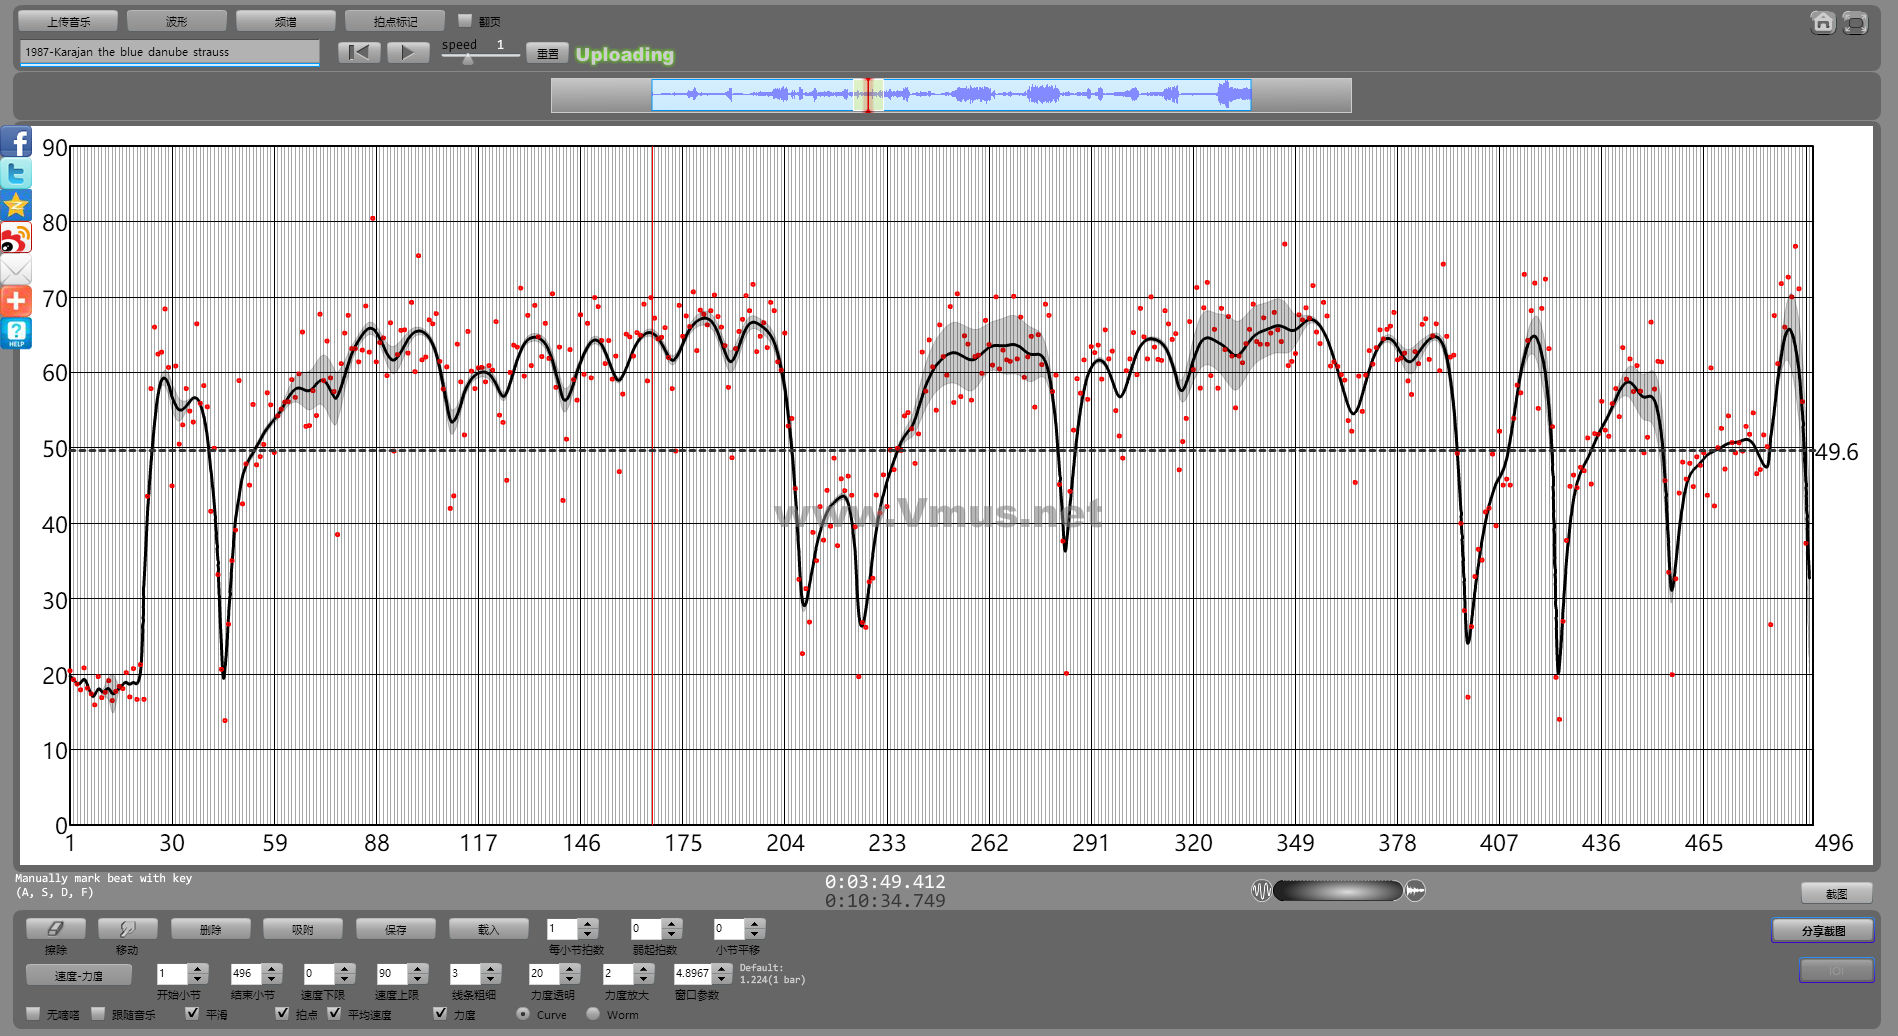Switch to the 波形 waveform view
Screen dimensions: 1898x1036
pos(177,21)
